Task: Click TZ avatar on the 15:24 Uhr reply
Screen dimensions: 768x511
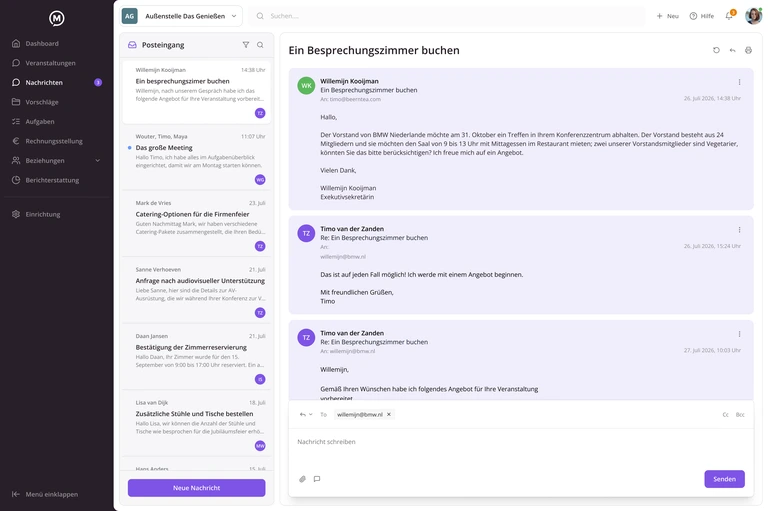Action: (x=306, y=233)
